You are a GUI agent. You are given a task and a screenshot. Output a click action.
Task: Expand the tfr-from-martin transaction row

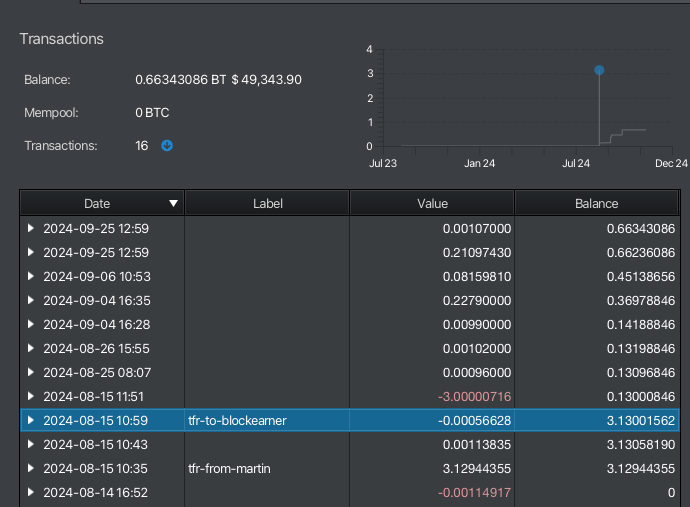tap(31, 468)
